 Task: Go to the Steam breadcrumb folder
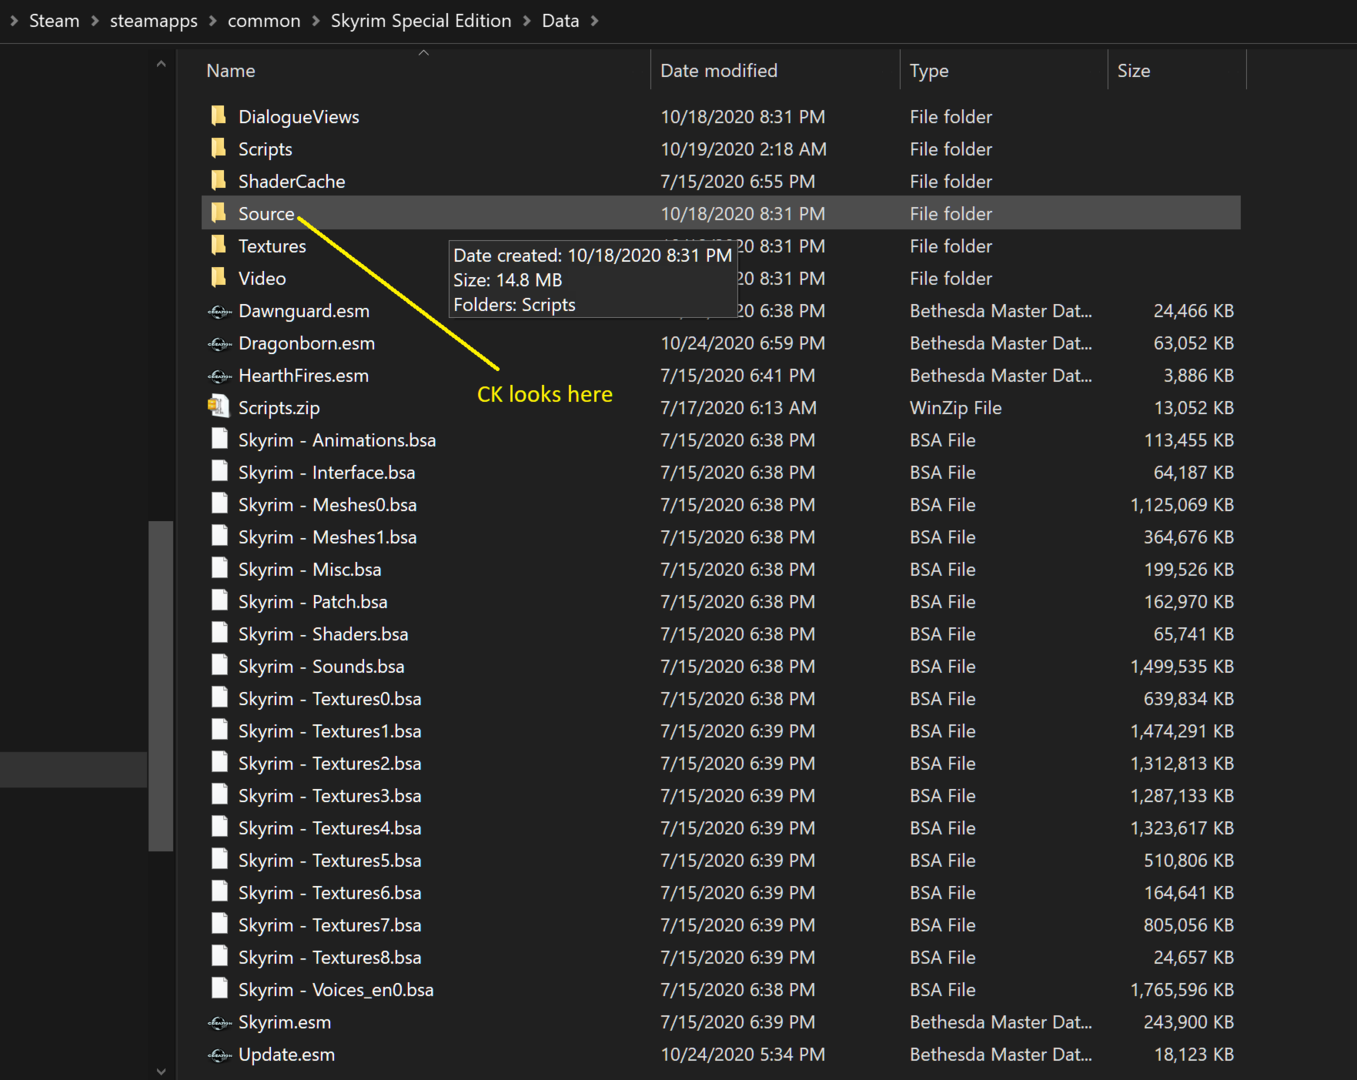click(54, 21)
